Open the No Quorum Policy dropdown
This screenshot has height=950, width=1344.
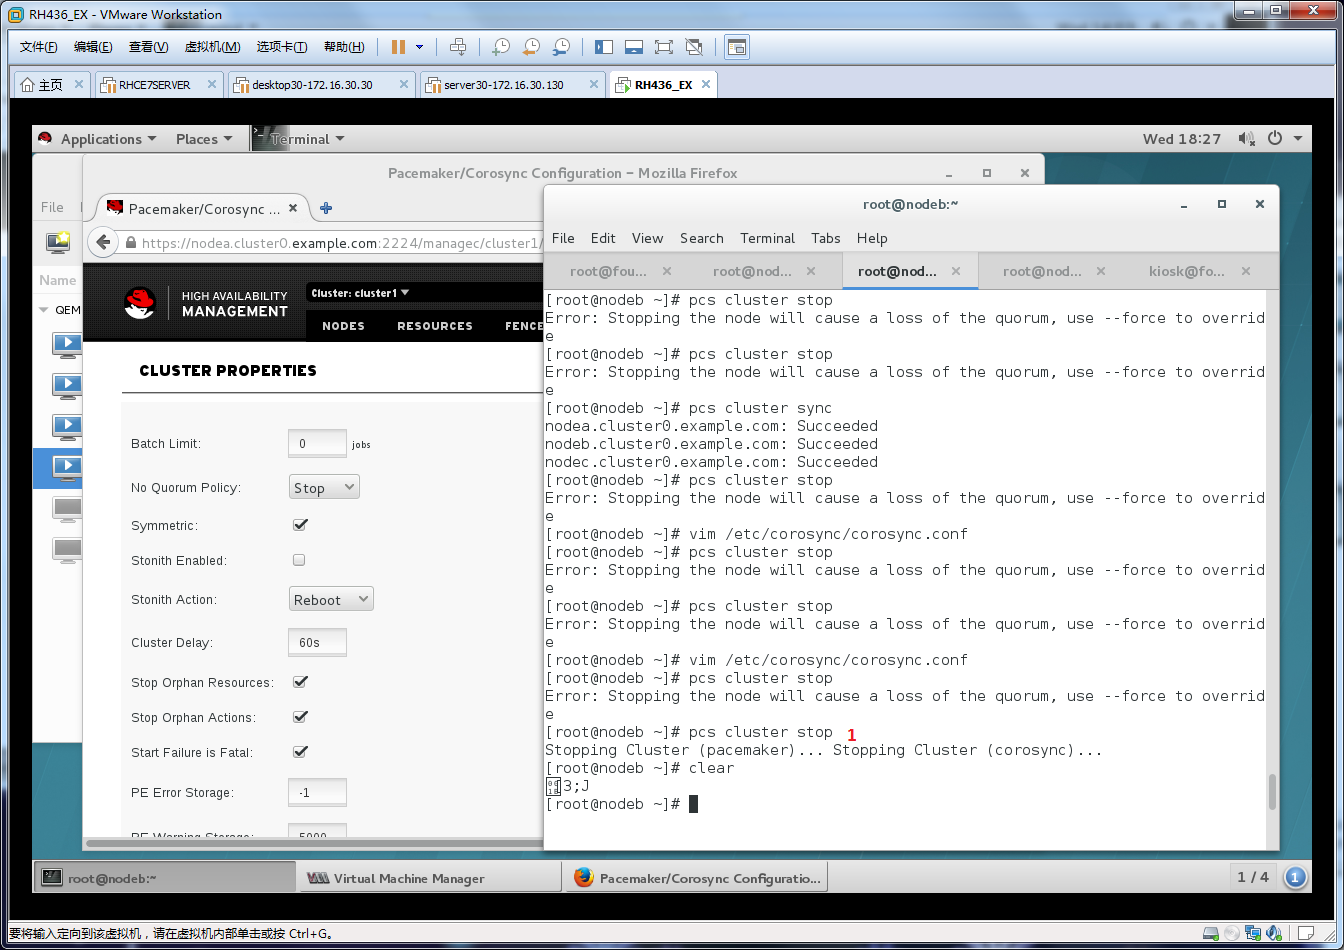tap(324, 487)
